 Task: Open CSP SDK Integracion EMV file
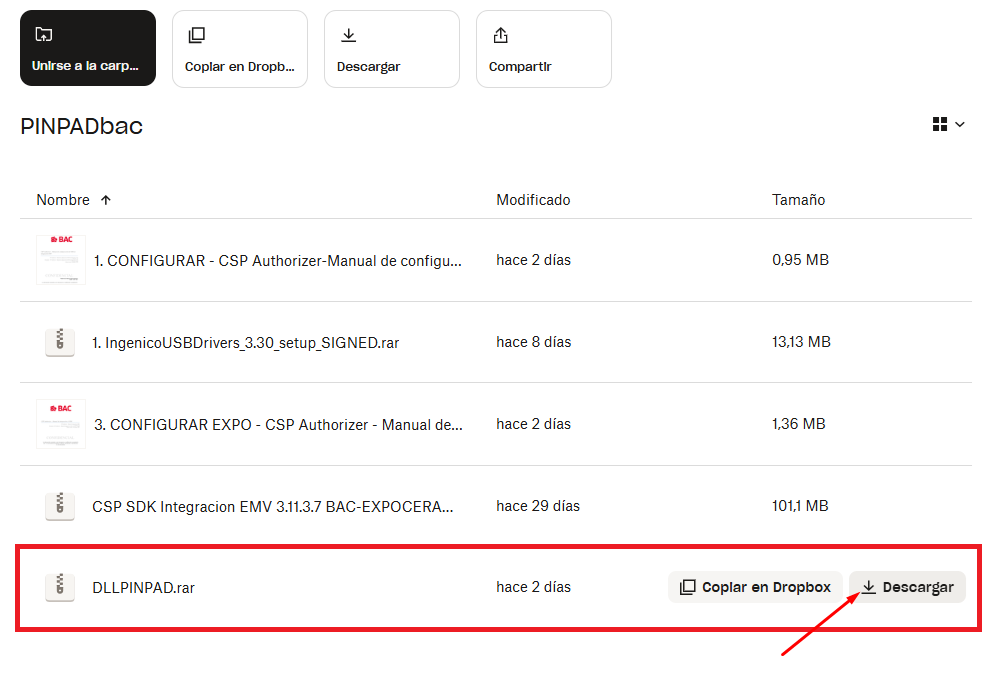tap(273, 506)
